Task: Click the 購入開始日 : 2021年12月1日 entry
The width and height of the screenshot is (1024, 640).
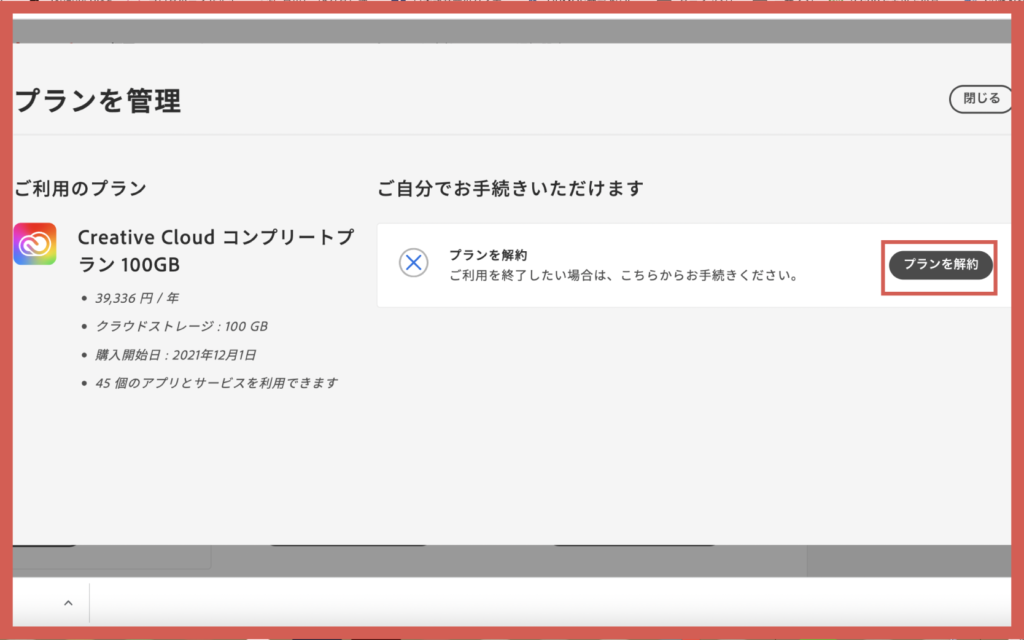Action: coord(176,355)
